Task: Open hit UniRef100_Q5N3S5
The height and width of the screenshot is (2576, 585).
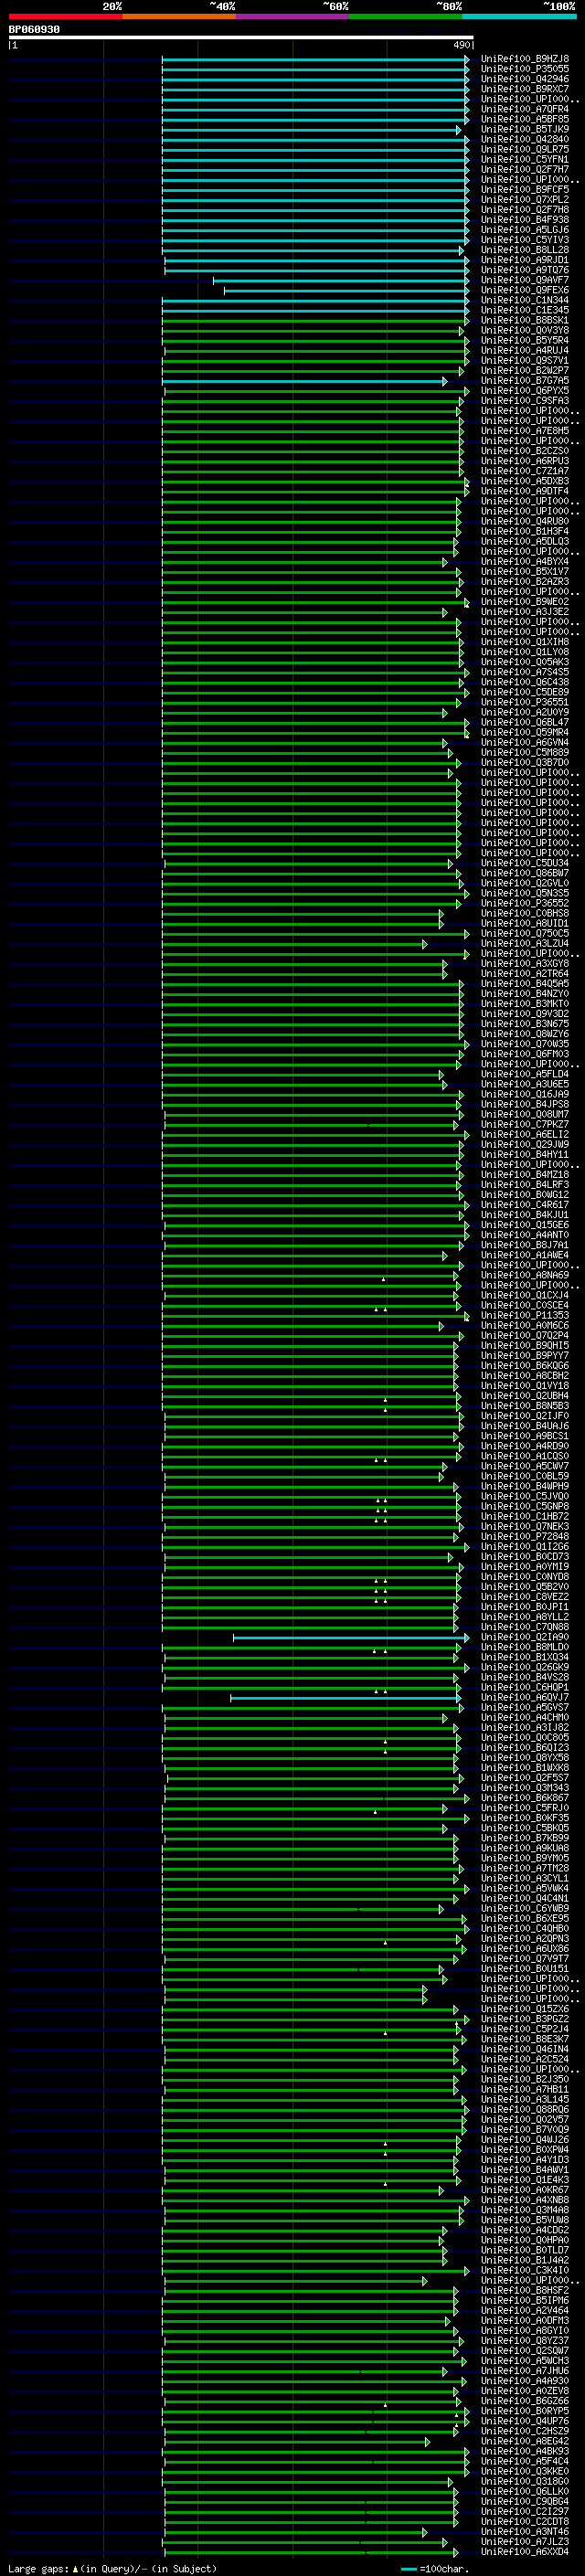Action: pos(525,893)
